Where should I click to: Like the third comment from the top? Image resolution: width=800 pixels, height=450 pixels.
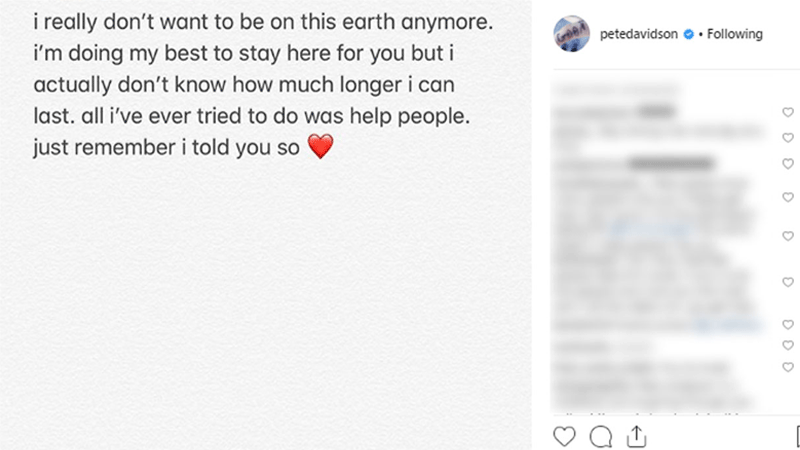click(x=788, y=163)
